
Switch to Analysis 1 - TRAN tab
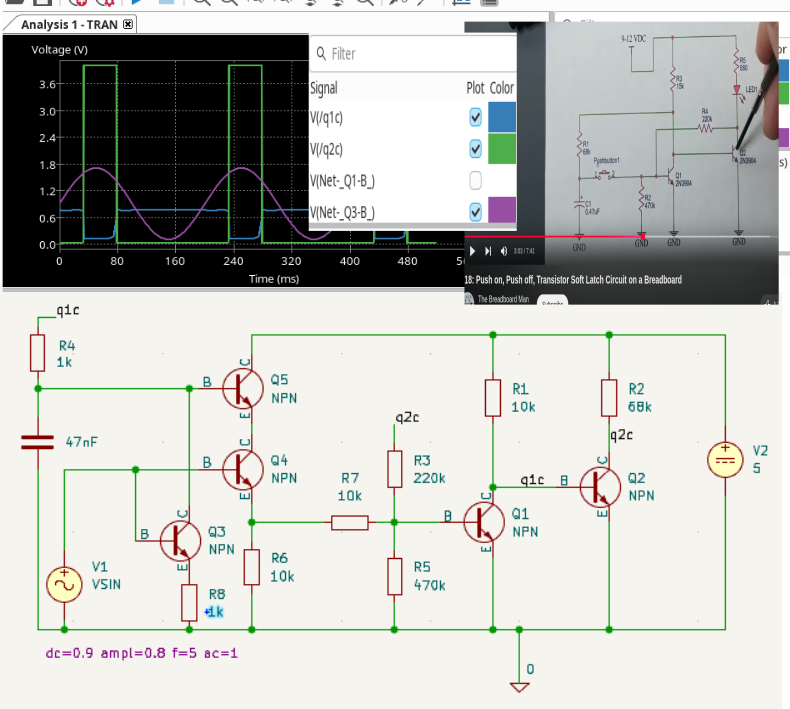69,24
